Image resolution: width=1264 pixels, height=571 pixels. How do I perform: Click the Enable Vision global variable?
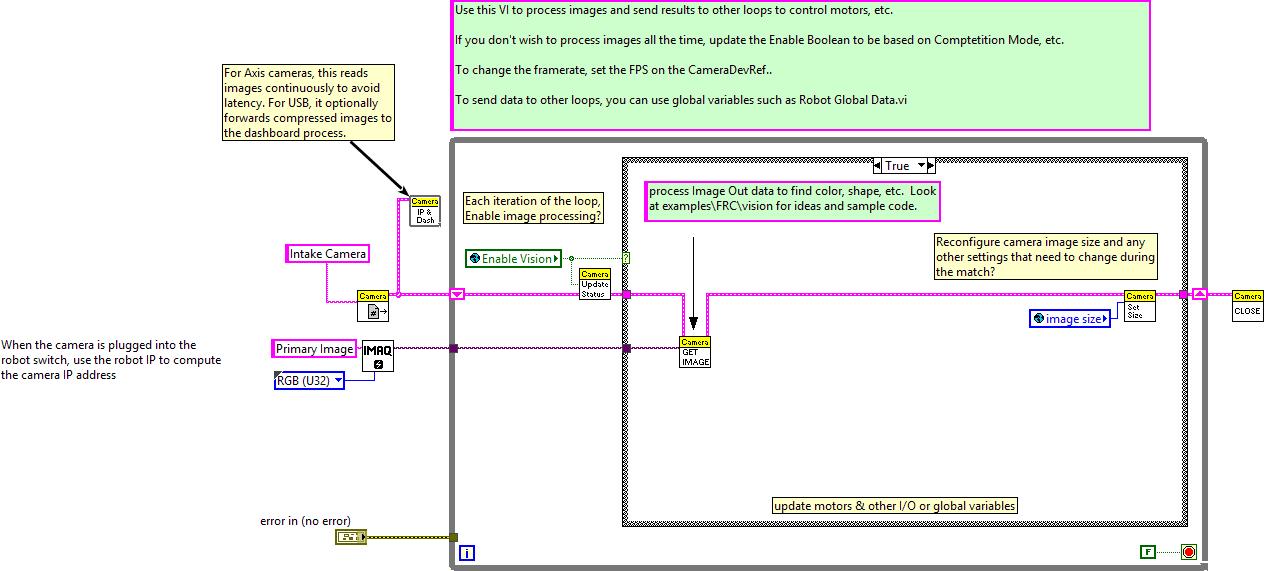[x=513, y=259]
